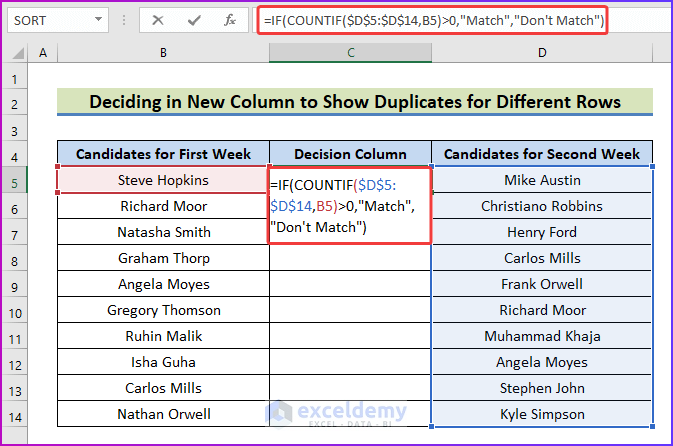Select cell containing Nathan Orwell

pyautogui.click(x=162, y=415)
